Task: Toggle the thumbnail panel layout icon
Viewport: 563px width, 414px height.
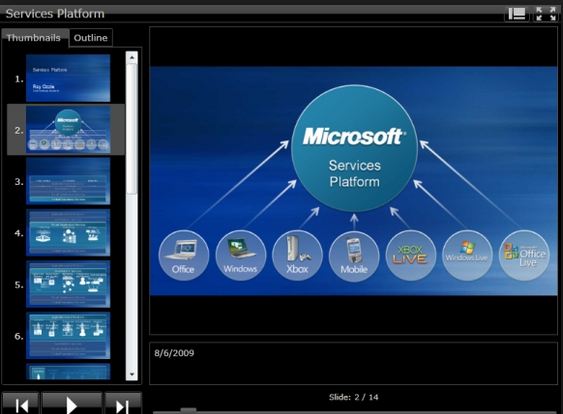Action: coord(517,14)
